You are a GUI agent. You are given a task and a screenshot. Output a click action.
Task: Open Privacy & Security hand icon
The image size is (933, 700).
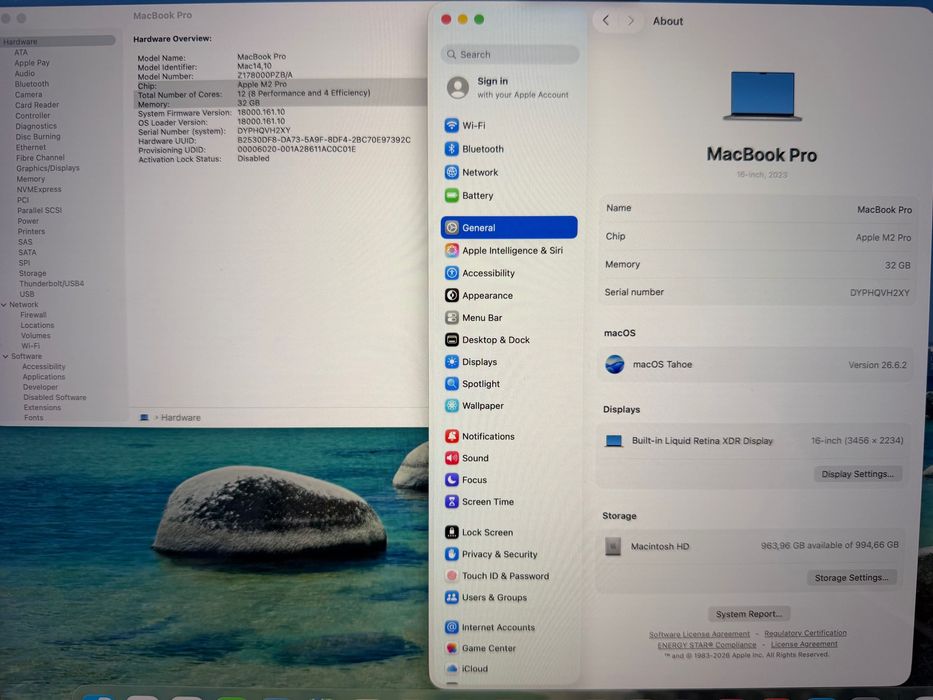452,554
